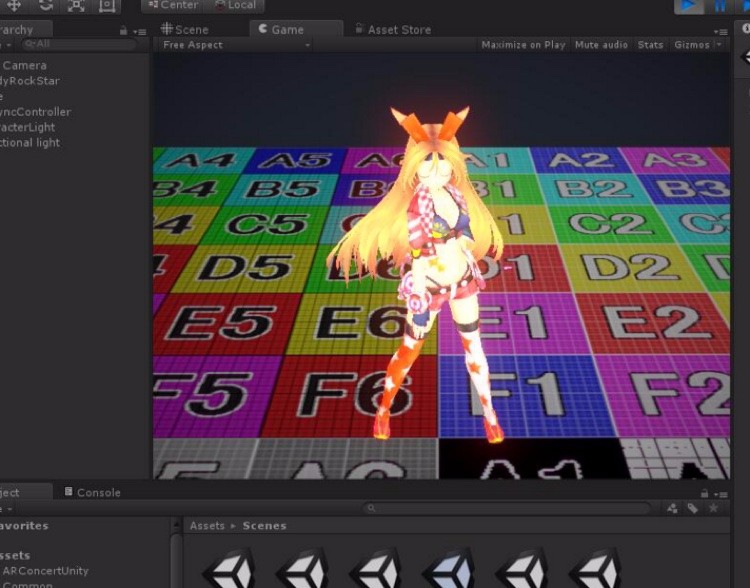This screenshot has width=750, height=588.
Task: Open the Project panel options menu
Action: [721, 494]
